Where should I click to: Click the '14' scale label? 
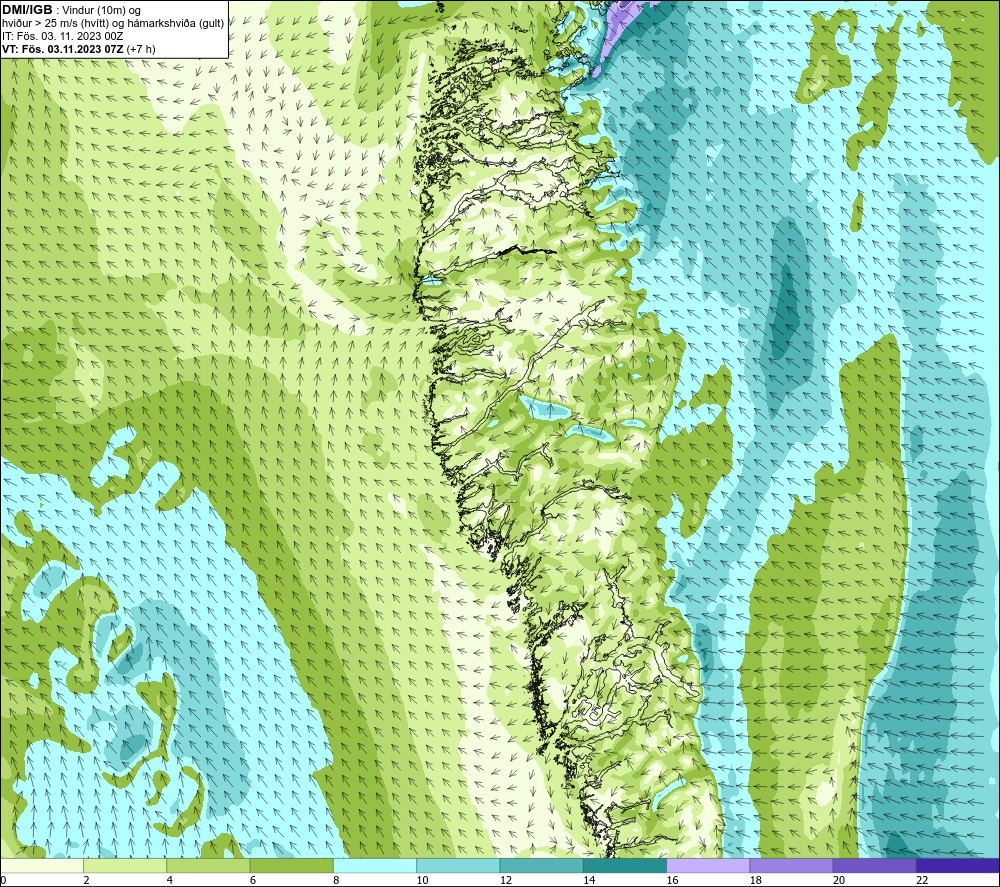tap(589, 881)
